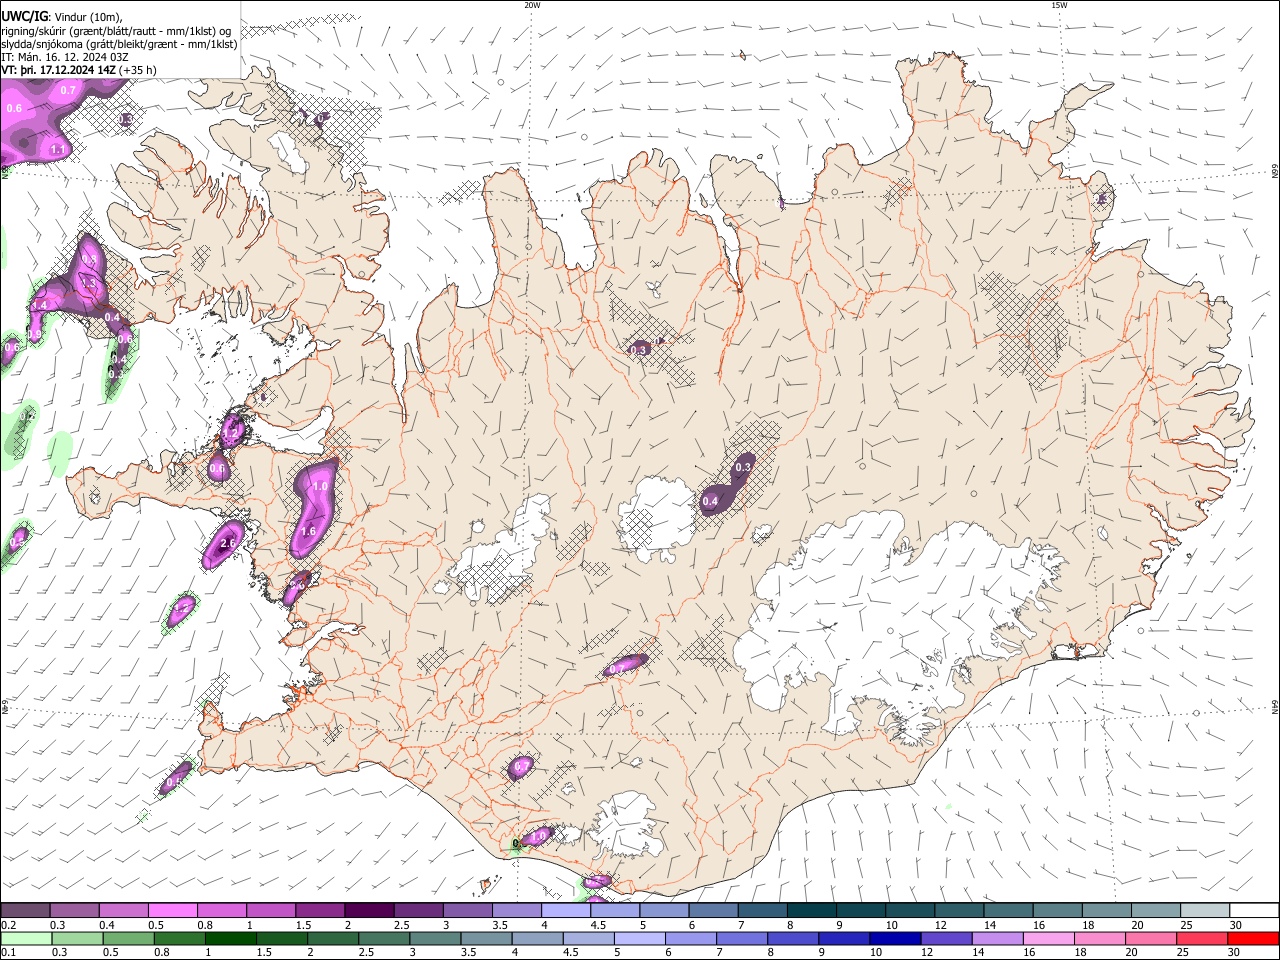
Task: Click the '0.2' label on the snow scale
Action: coord(9,925)
